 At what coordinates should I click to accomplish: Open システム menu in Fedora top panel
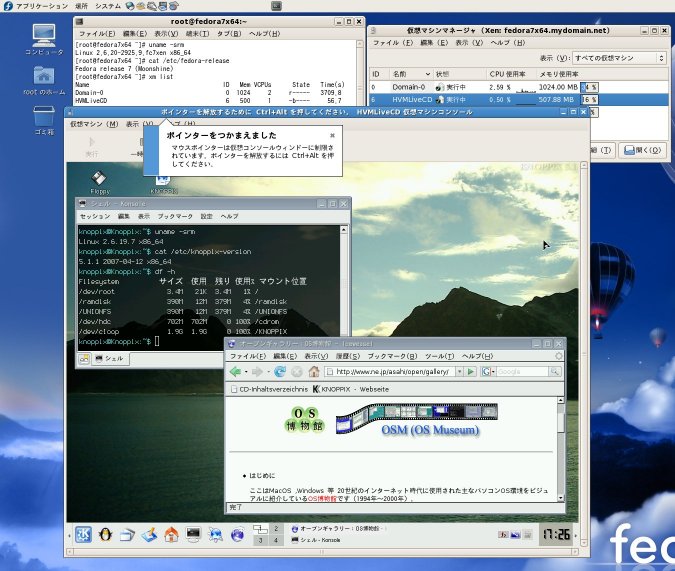click(107, 6)
